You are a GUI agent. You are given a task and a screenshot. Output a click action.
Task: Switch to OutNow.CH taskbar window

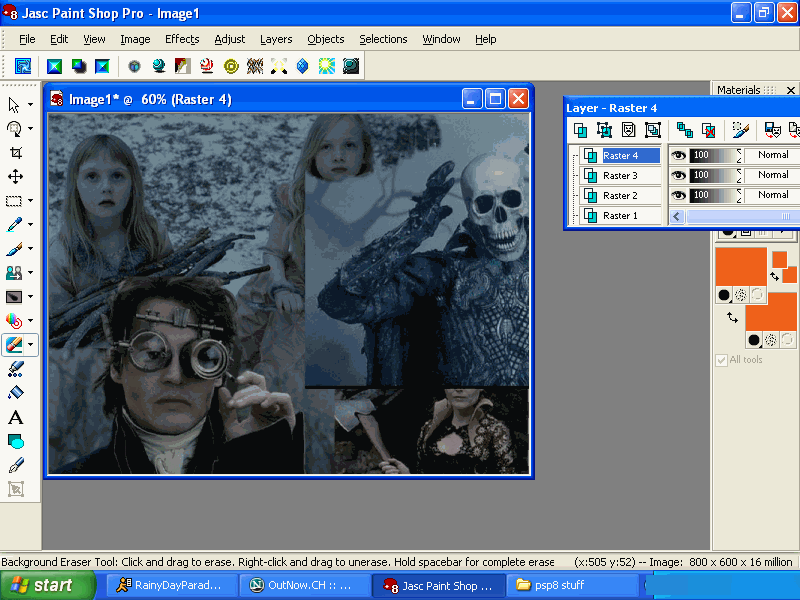pyautogui.click(x=305, y=585)
